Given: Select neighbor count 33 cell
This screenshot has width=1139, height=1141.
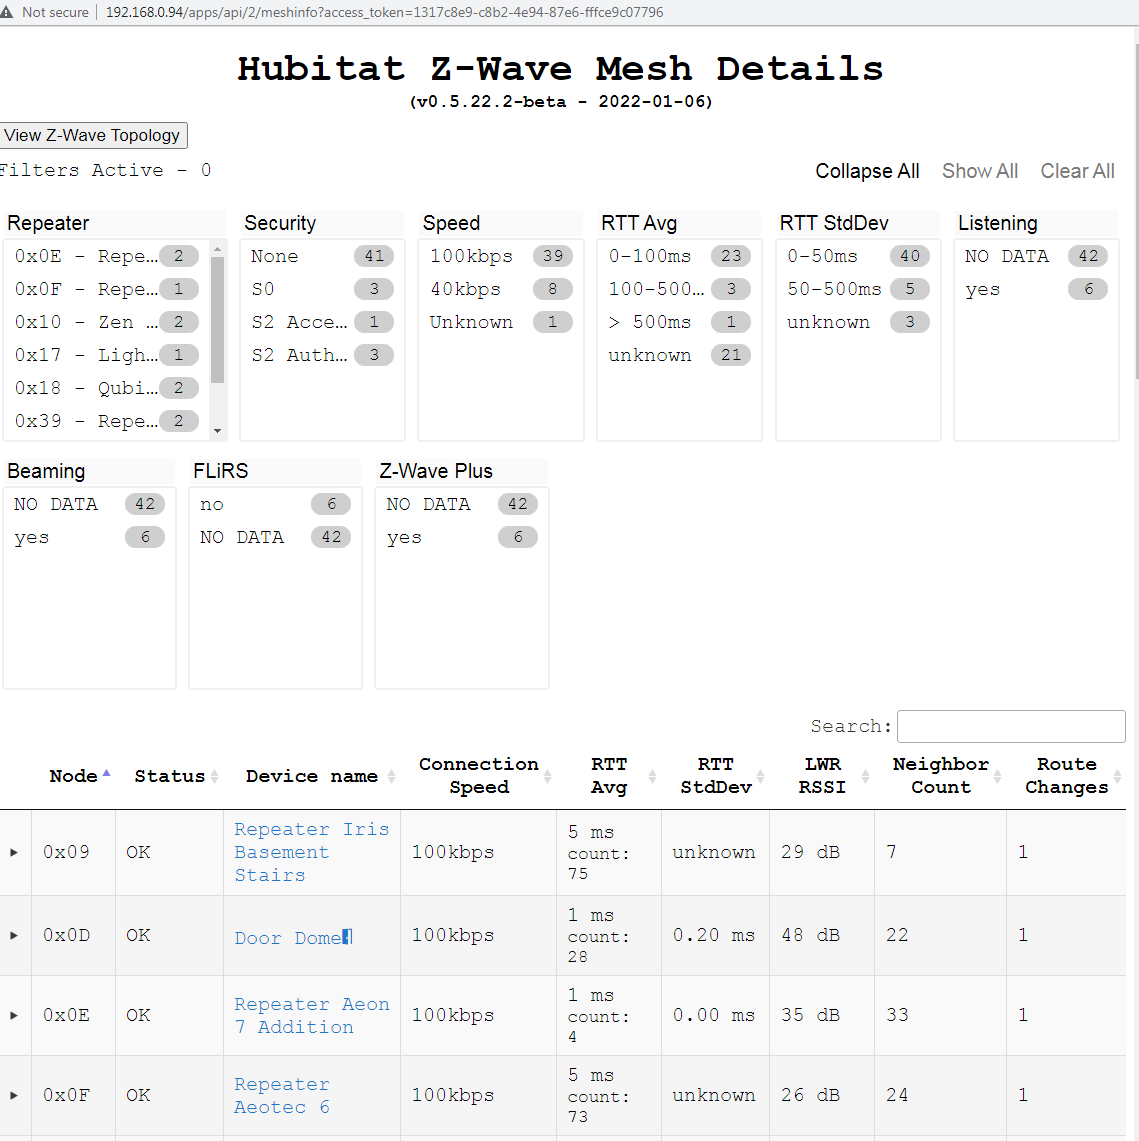Looking at the screenshot, I should point(940,1015).
